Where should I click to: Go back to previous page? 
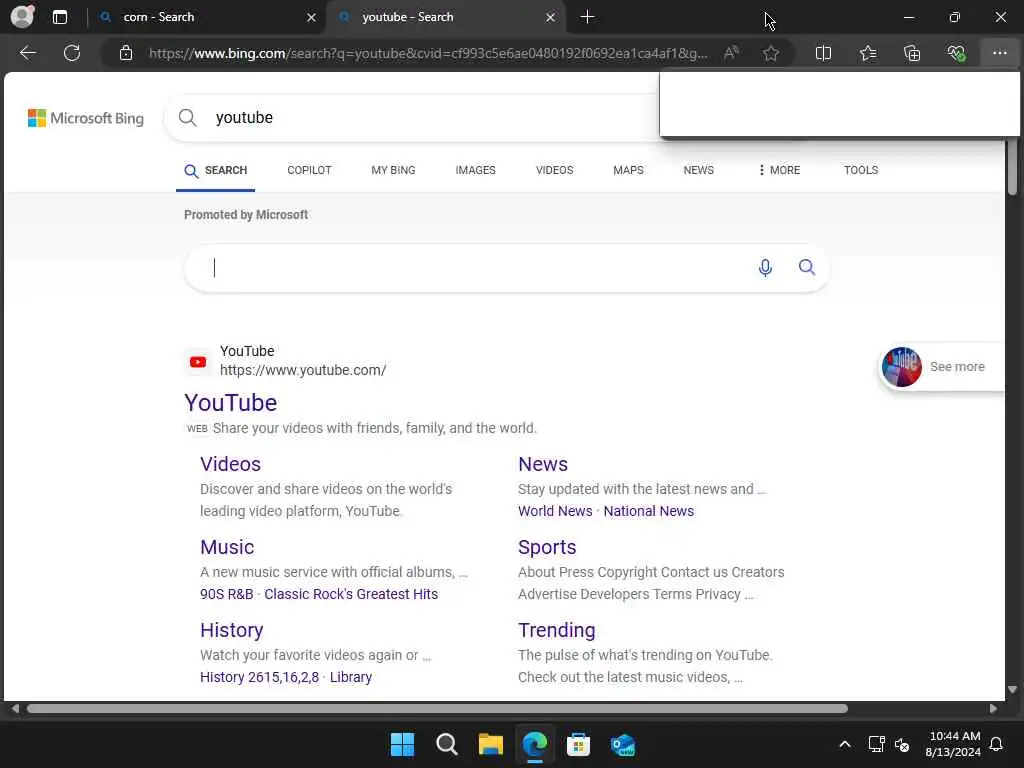[27, 53]
